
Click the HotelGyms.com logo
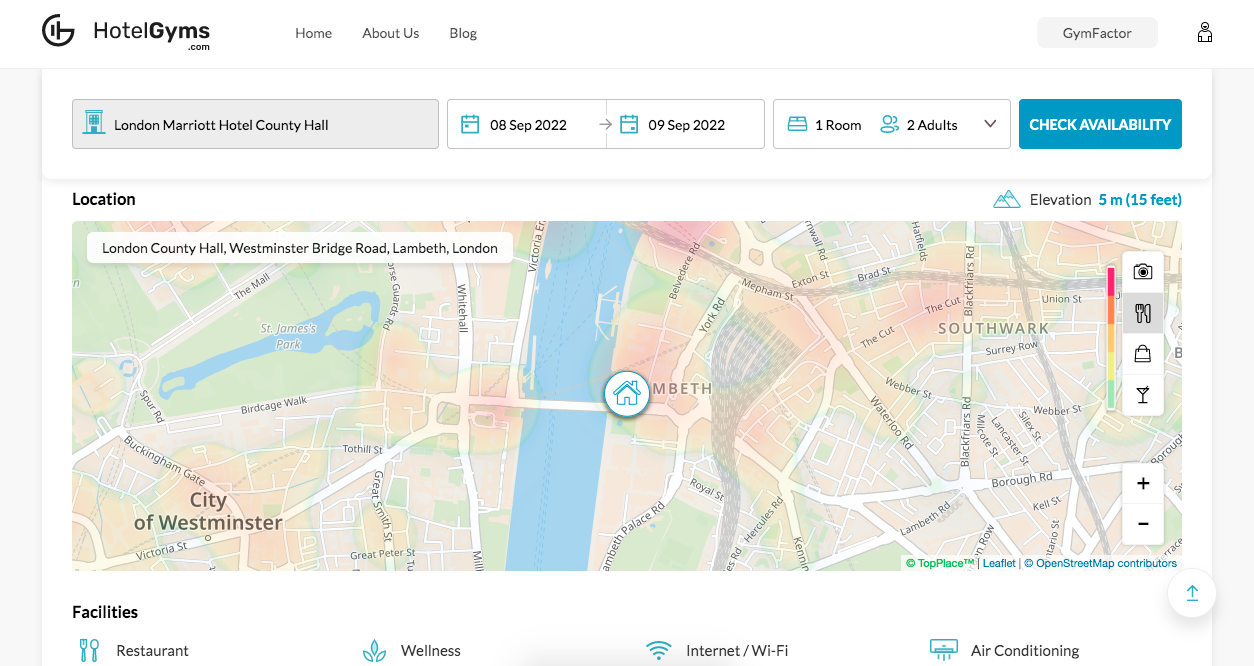[x=126, y=32]
